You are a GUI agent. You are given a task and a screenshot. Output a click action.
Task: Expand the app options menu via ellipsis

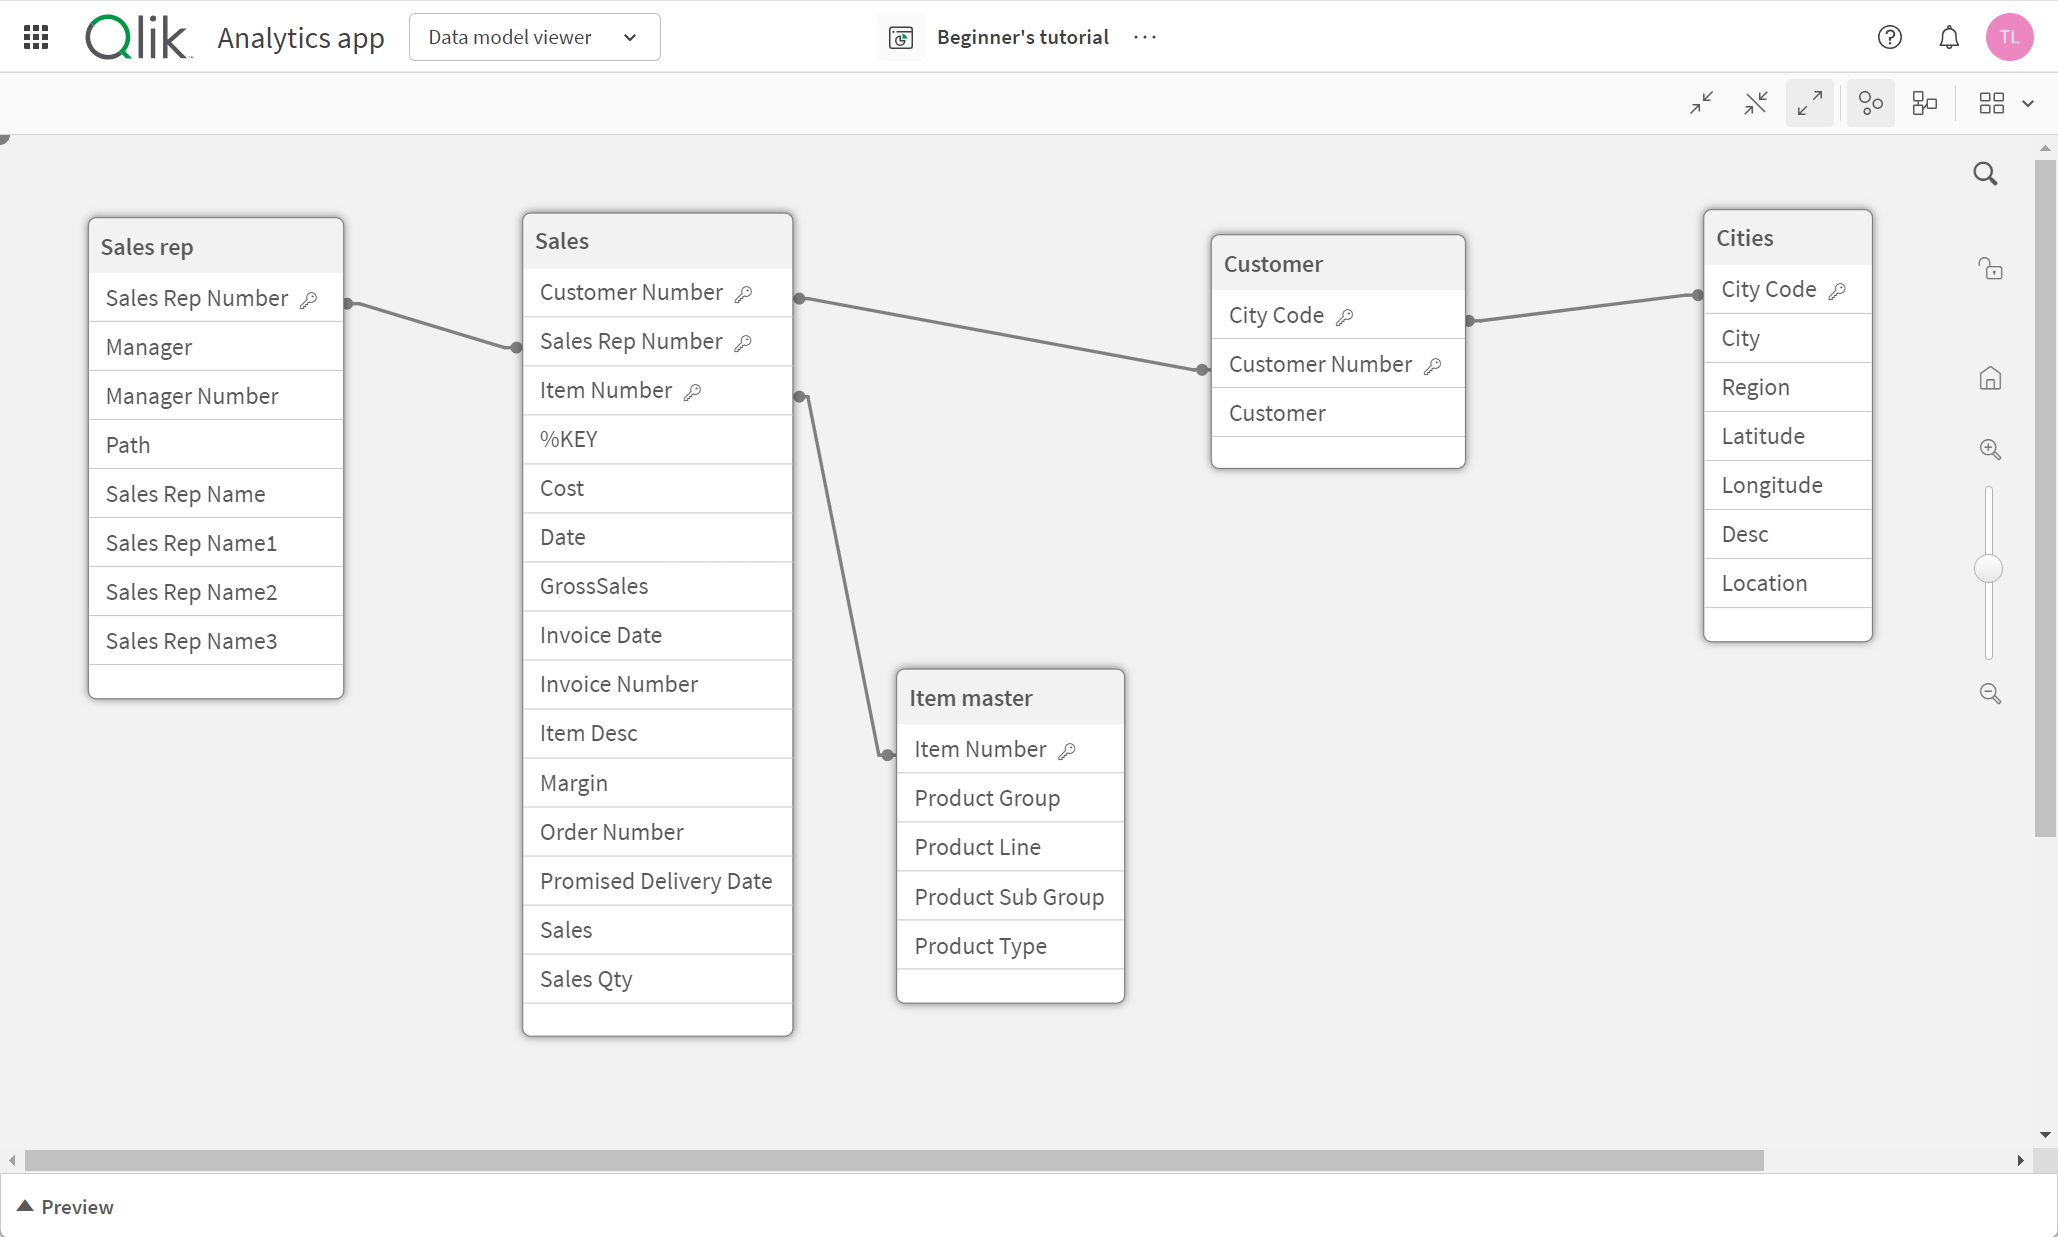1145,37
